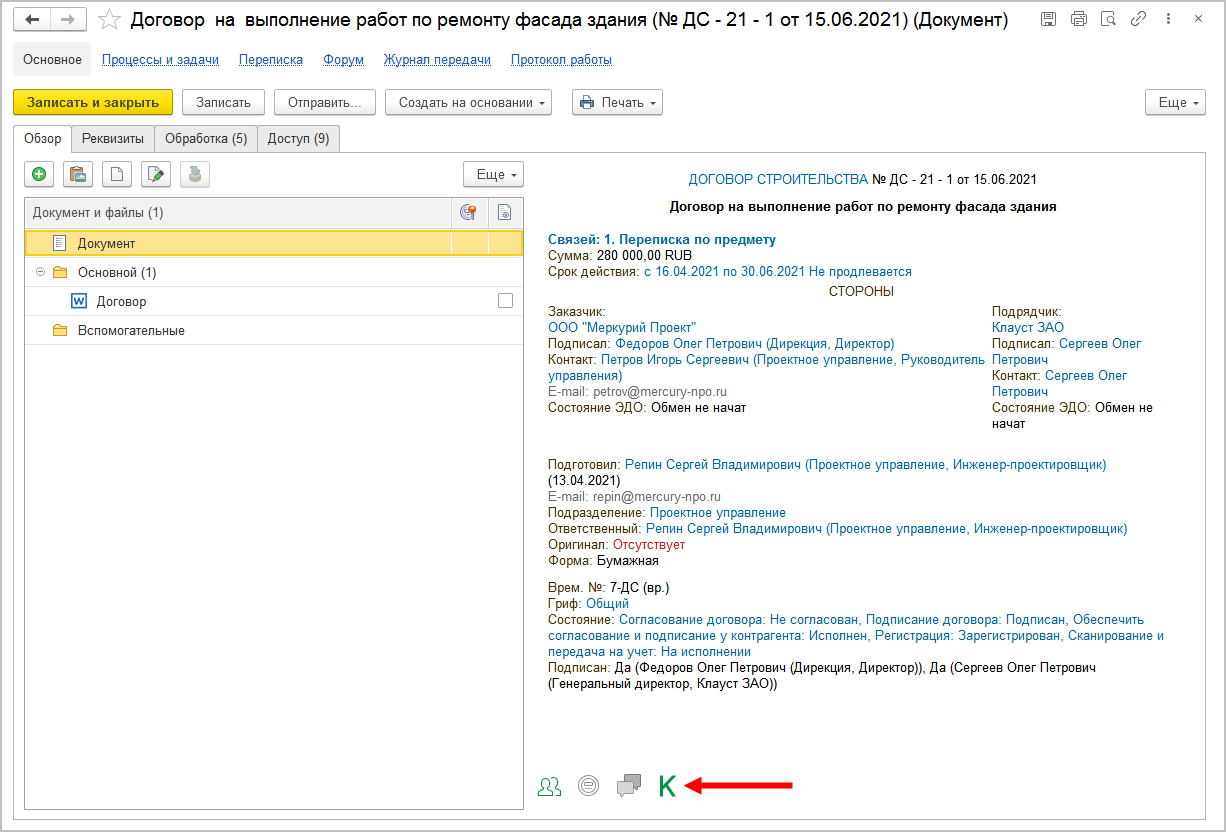This screenshot has width=1226, height=832.
Task: Click the Записать button
Action: click(223, 103)
